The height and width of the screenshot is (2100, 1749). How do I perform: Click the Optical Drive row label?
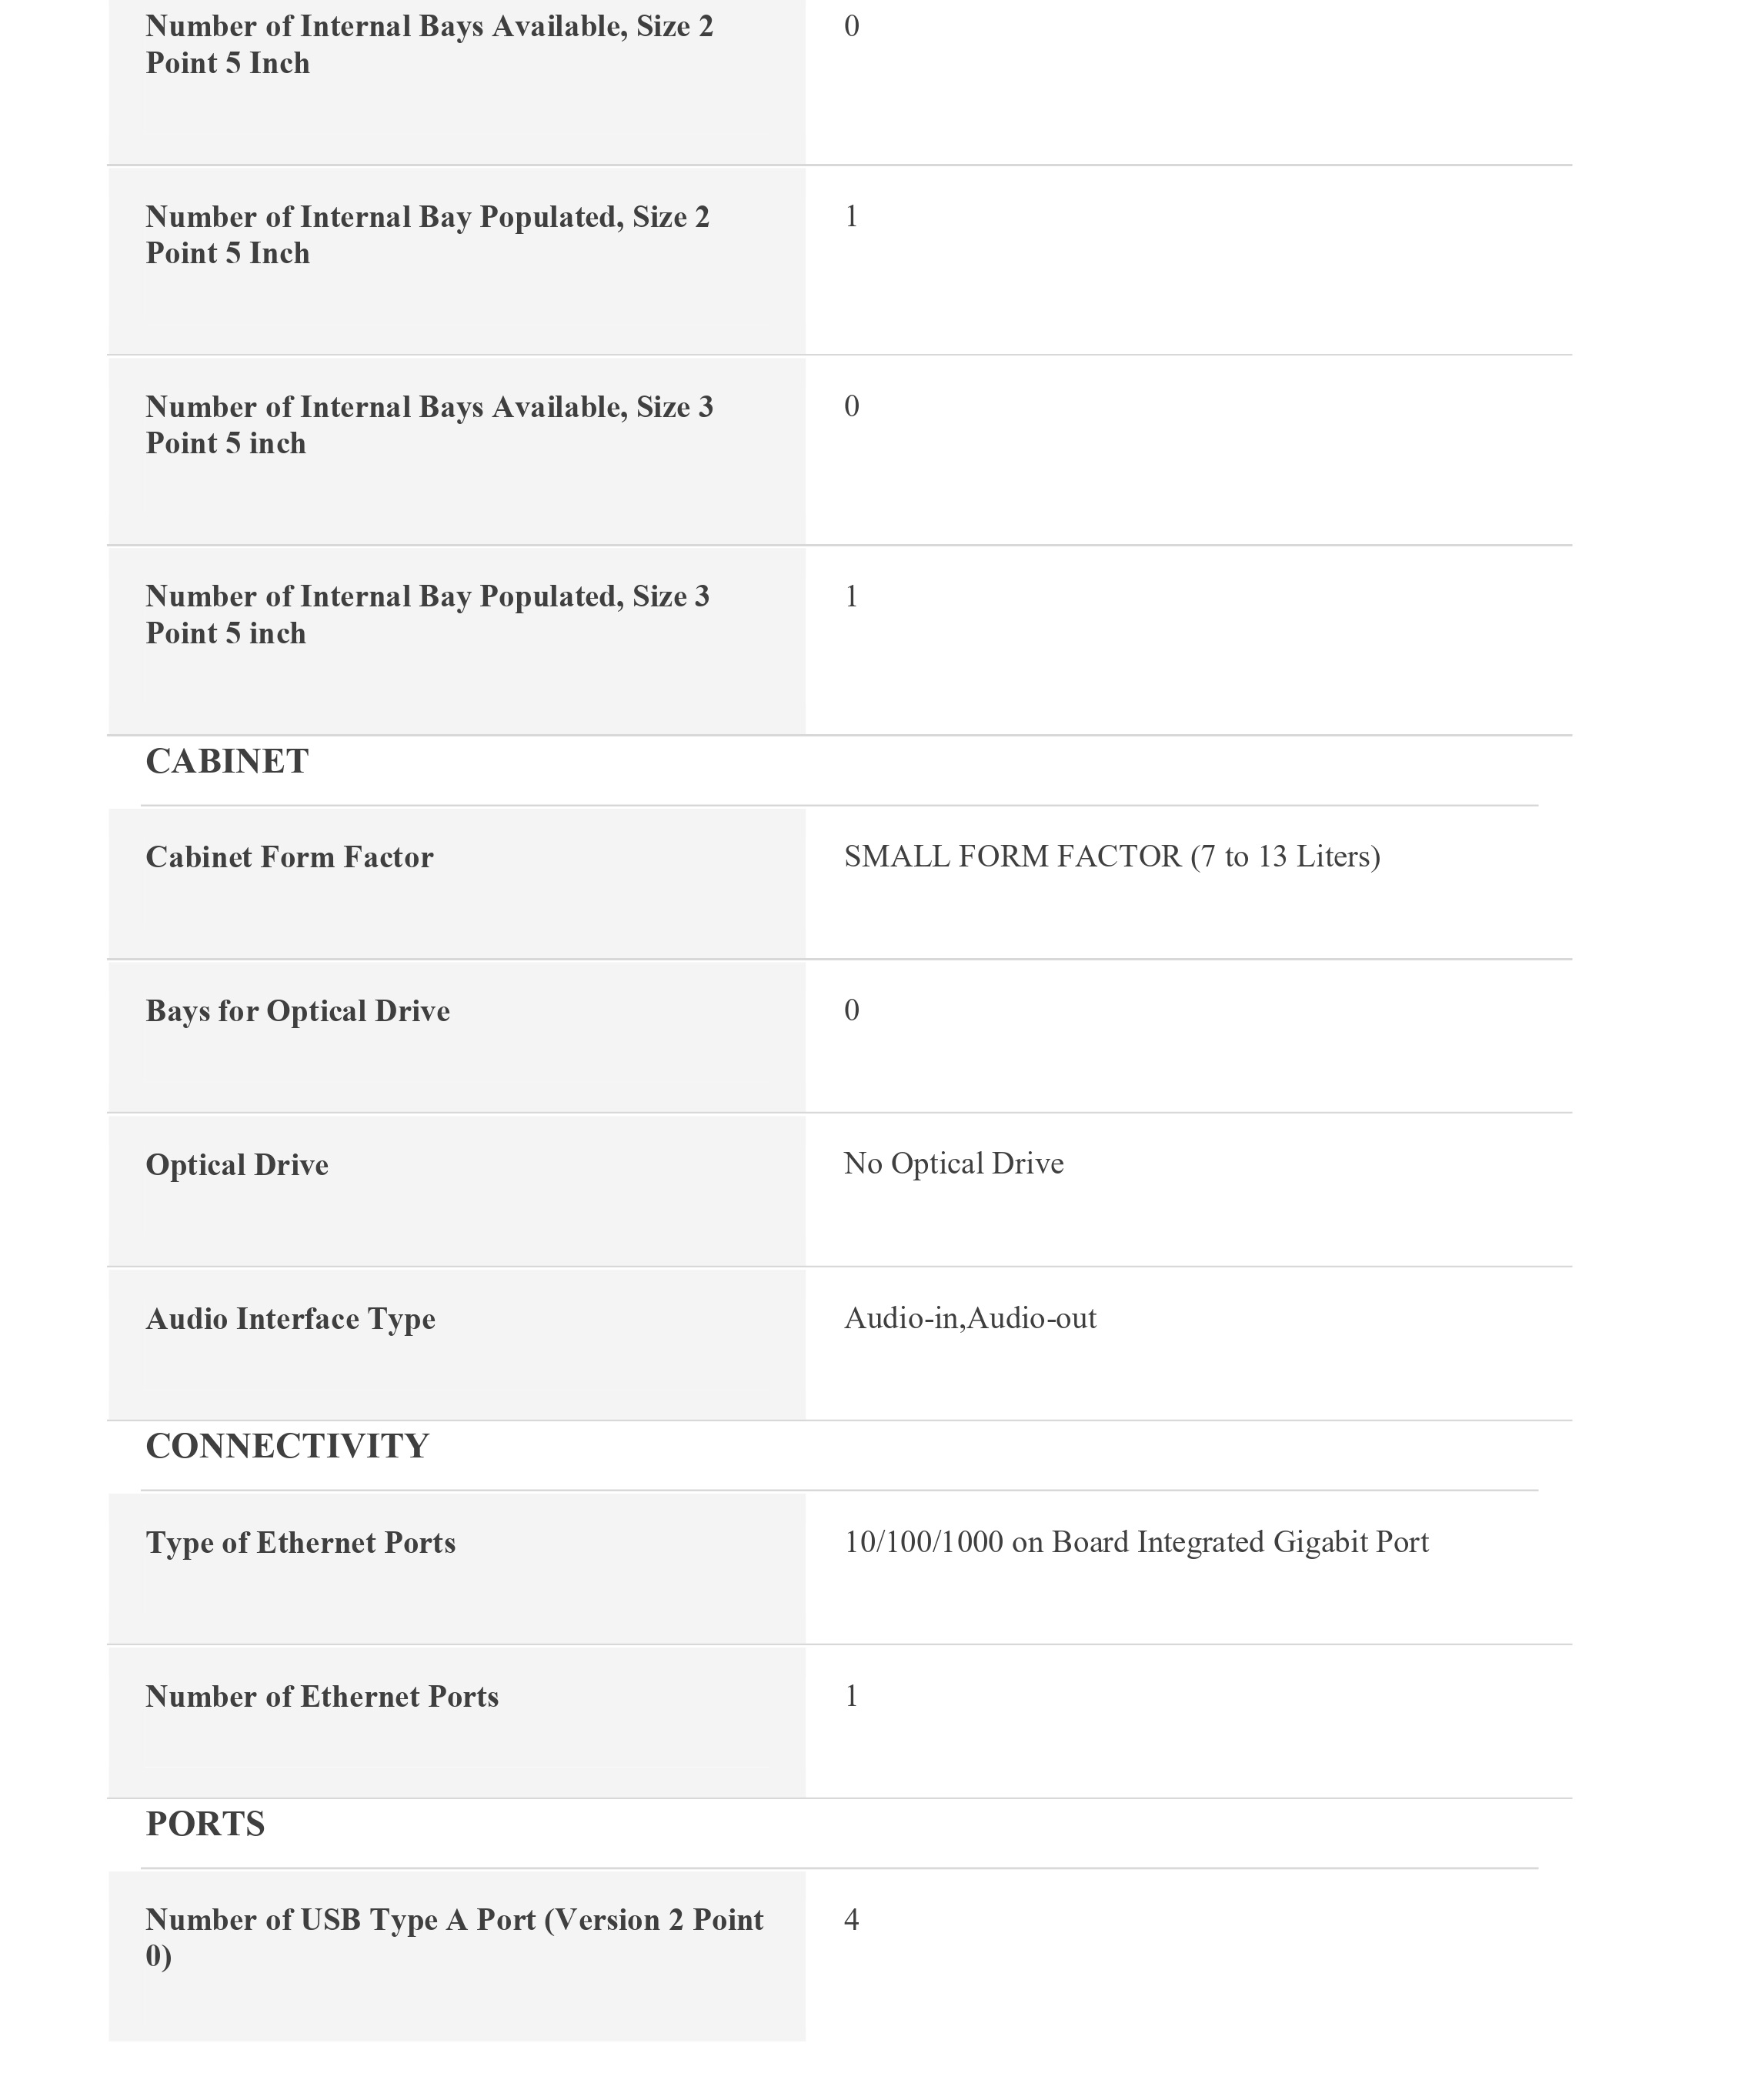point(237,1165)
